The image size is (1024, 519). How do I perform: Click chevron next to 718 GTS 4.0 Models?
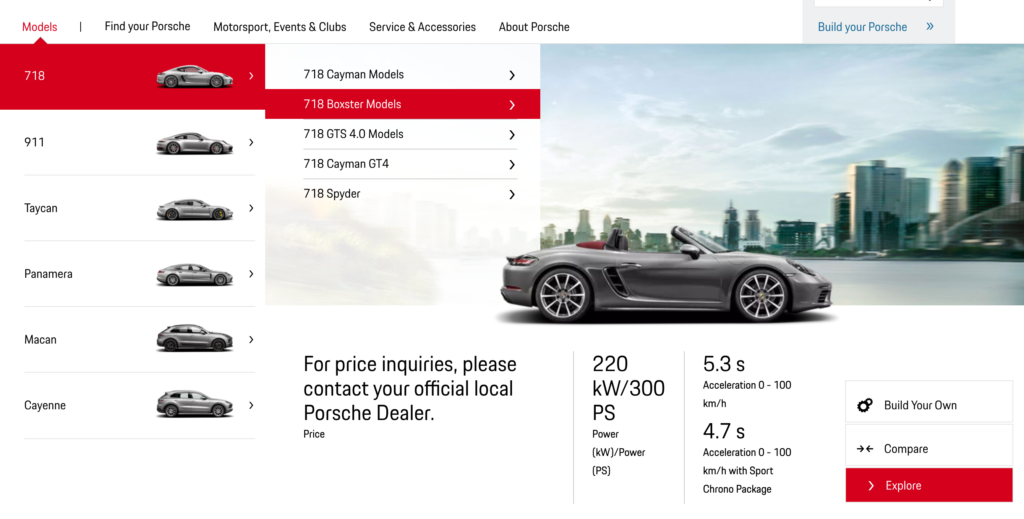(512, 134)
